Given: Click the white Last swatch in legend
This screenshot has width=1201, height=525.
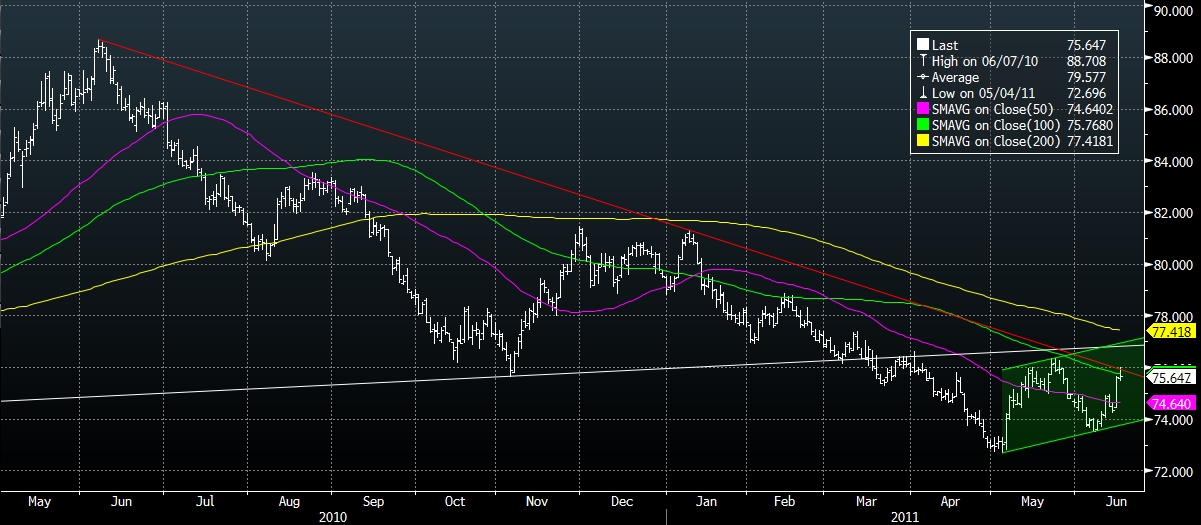Looking at the screenshot, I should 922,45.
